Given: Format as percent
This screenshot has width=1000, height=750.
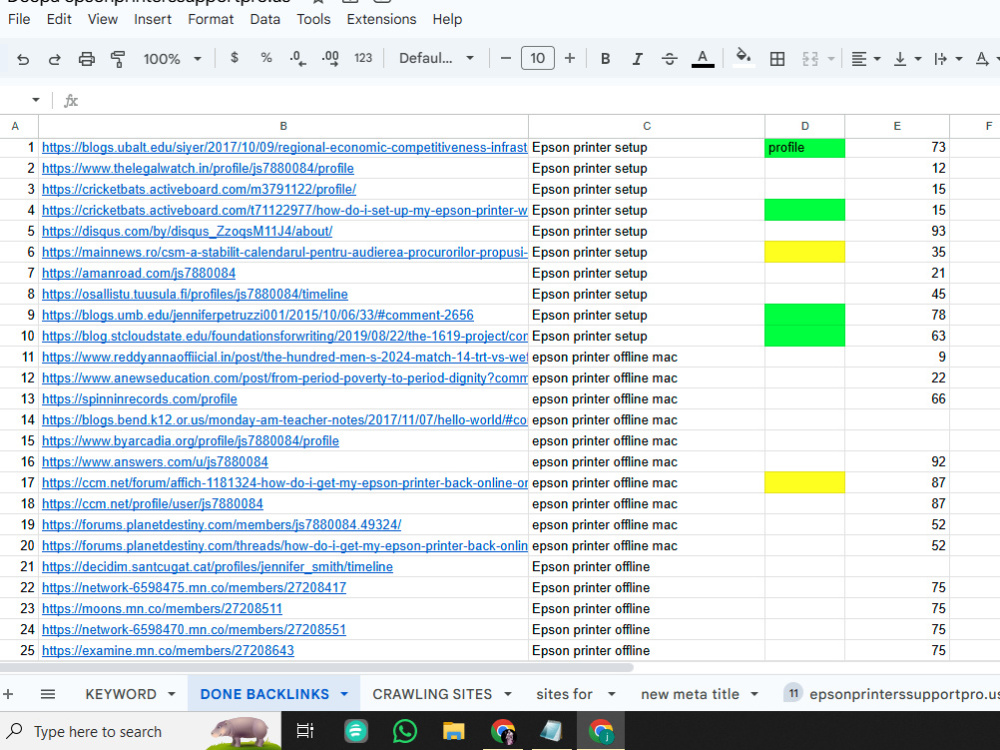Looking at the screenshot, I should [266, 58].
